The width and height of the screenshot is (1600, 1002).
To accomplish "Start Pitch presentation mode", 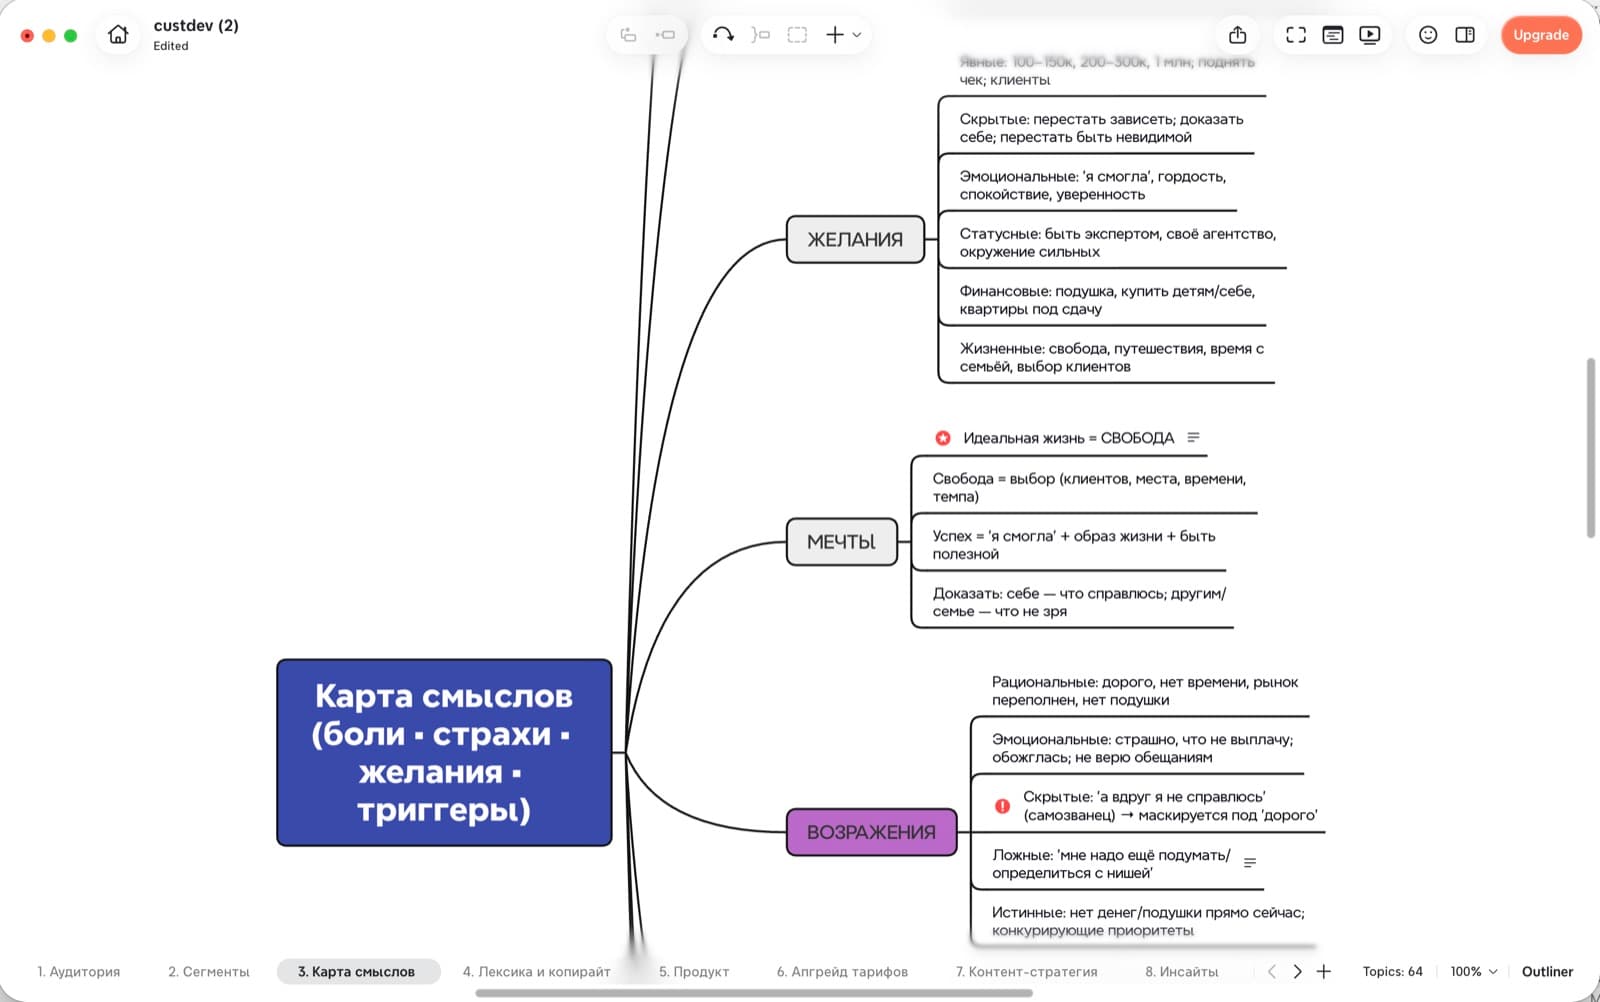I will 1370,35.
